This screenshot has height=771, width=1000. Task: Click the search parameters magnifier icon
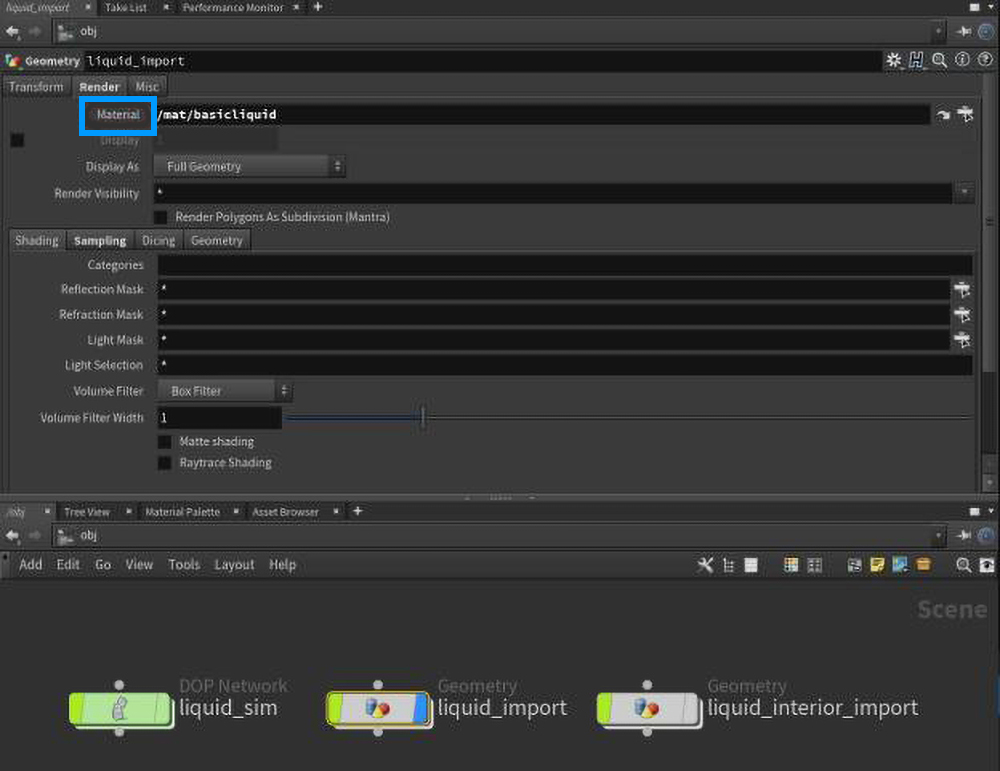[940, 61]
